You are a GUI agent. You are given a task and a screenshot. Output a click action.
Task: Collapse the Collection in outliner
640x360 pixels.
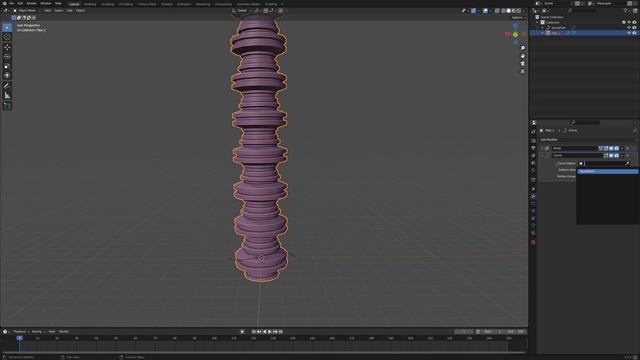pos(538,22)
